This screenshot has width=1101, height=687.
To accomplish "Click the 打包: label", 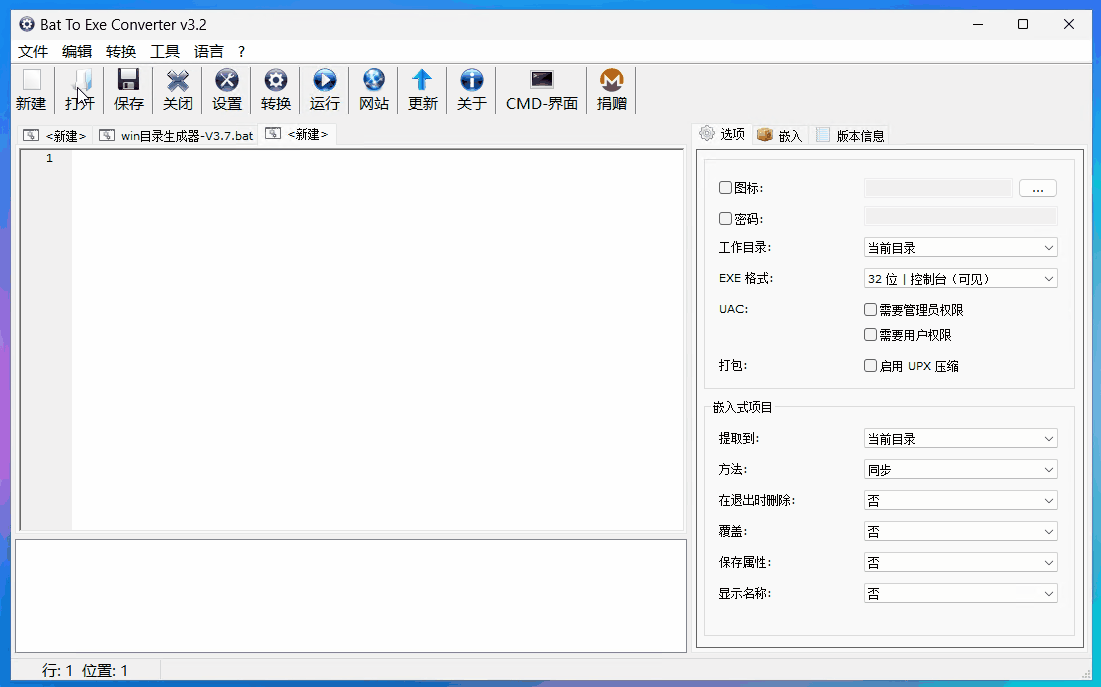I will (732, 365).
